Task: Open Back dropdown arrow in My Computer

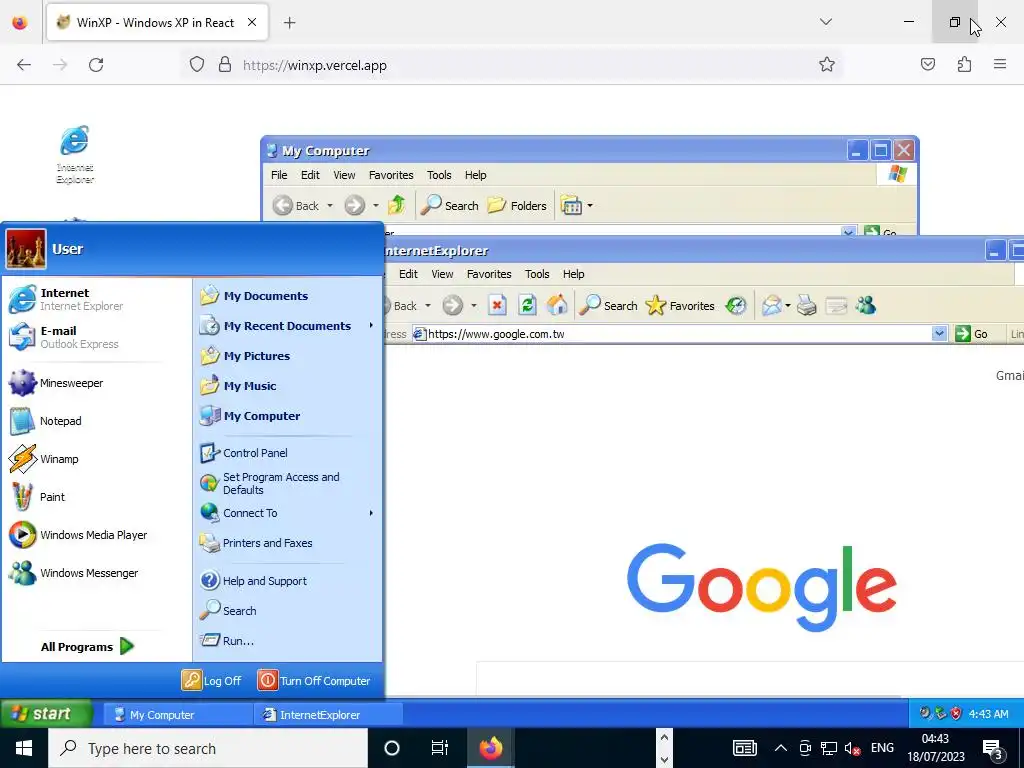Action: 330,206
